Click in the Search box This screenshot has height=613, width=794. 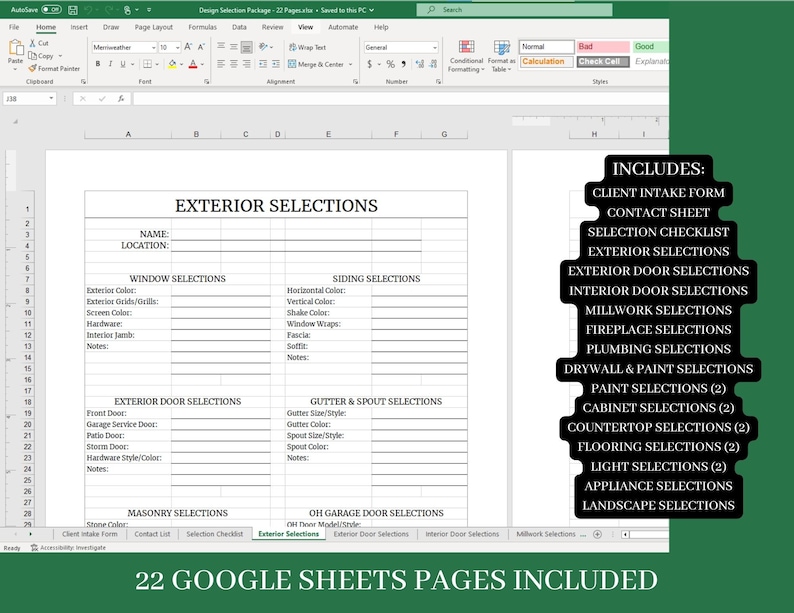pos(514,10)
